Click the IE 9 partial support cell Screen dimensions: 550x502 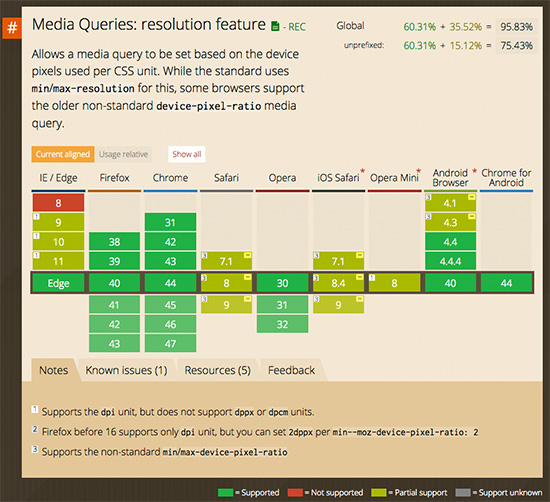tap(58, 222)
